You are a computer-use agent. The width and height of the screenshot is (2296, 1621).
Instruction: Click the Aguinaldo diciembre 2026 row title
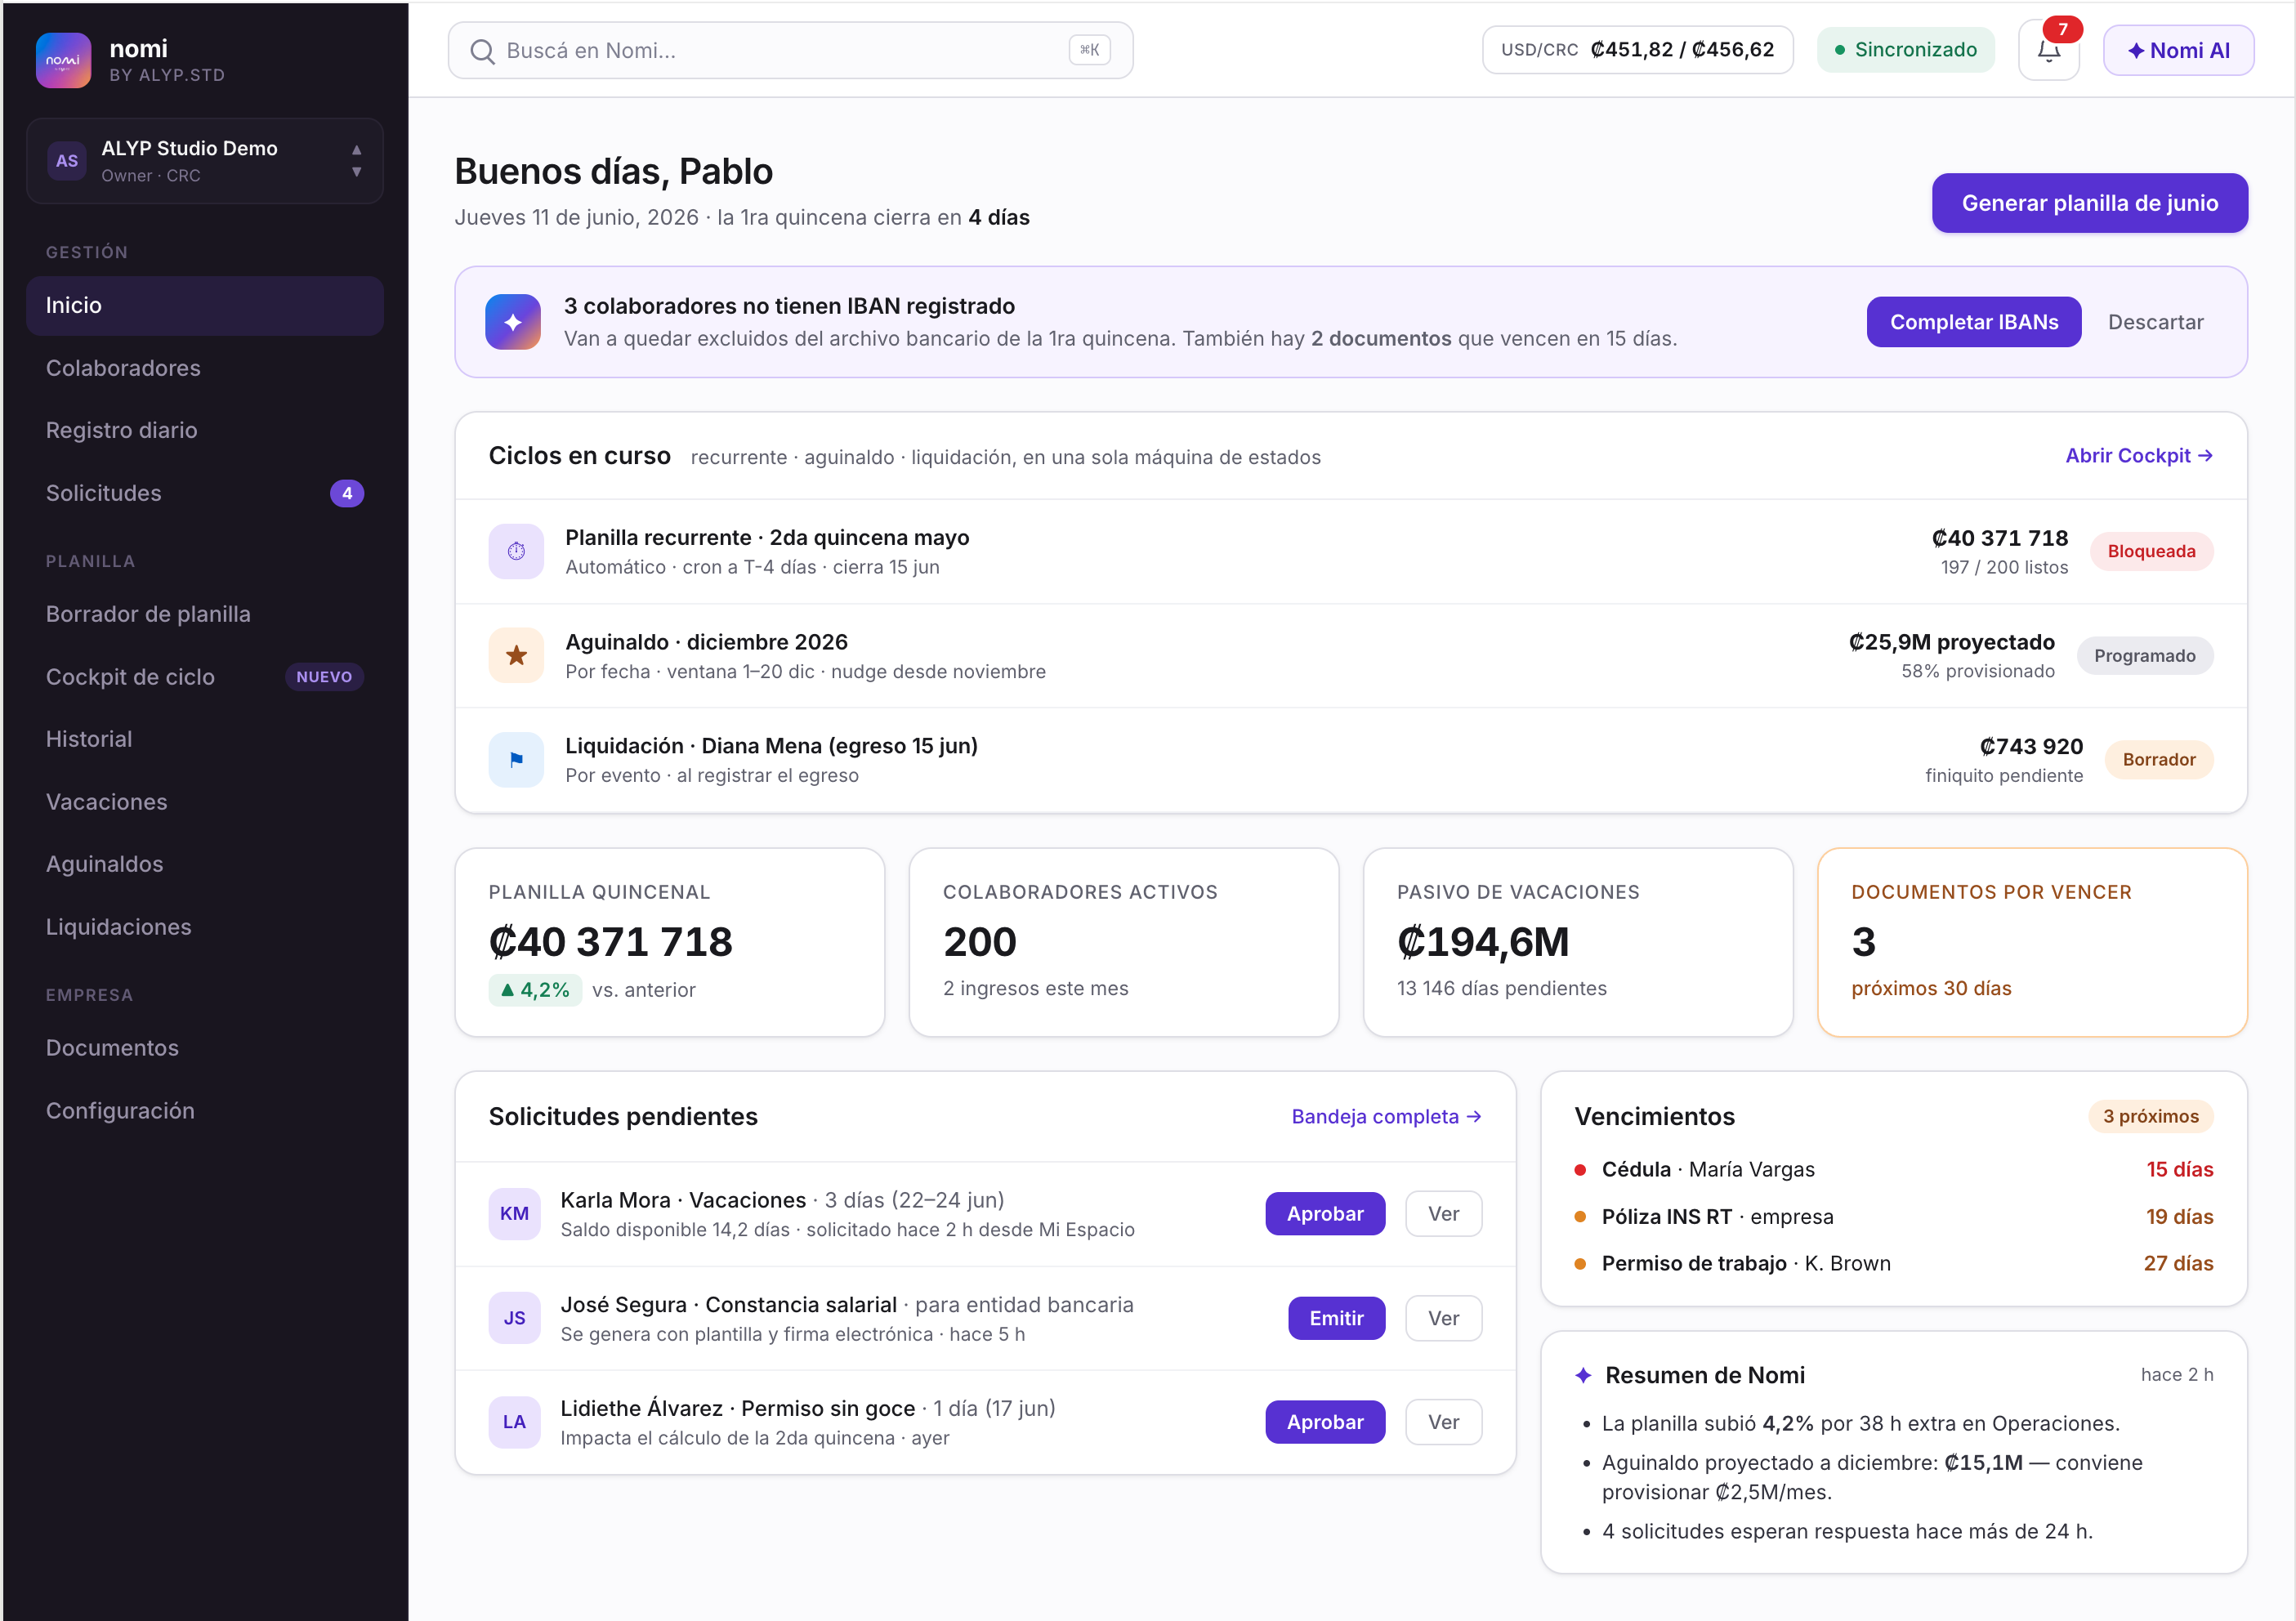tap(706, 642)
